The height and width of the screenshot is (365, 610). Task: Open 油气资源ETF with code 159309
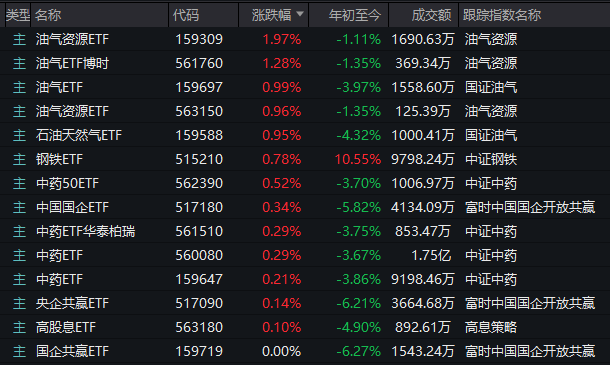coord(305,39)
